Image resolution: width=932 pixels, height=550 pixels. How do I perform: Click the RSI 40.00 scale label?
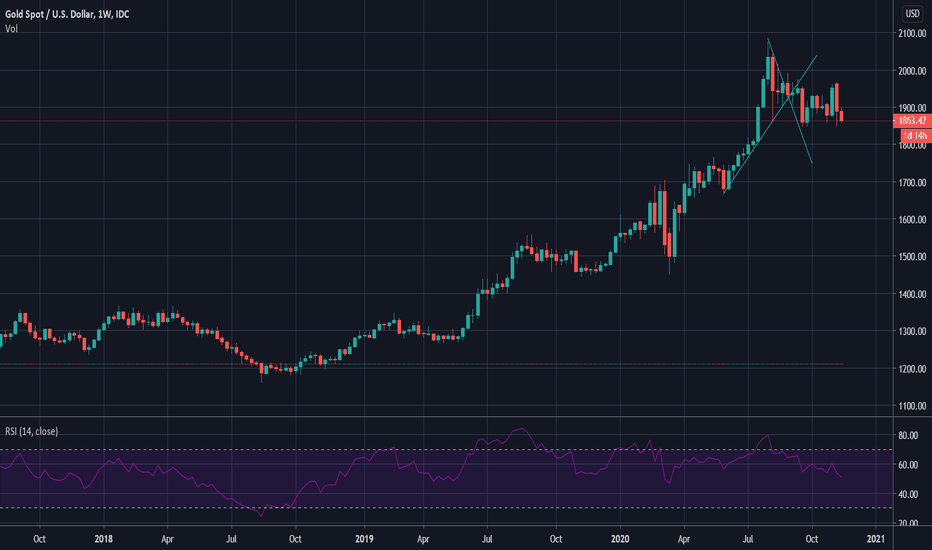pos(908,494)
